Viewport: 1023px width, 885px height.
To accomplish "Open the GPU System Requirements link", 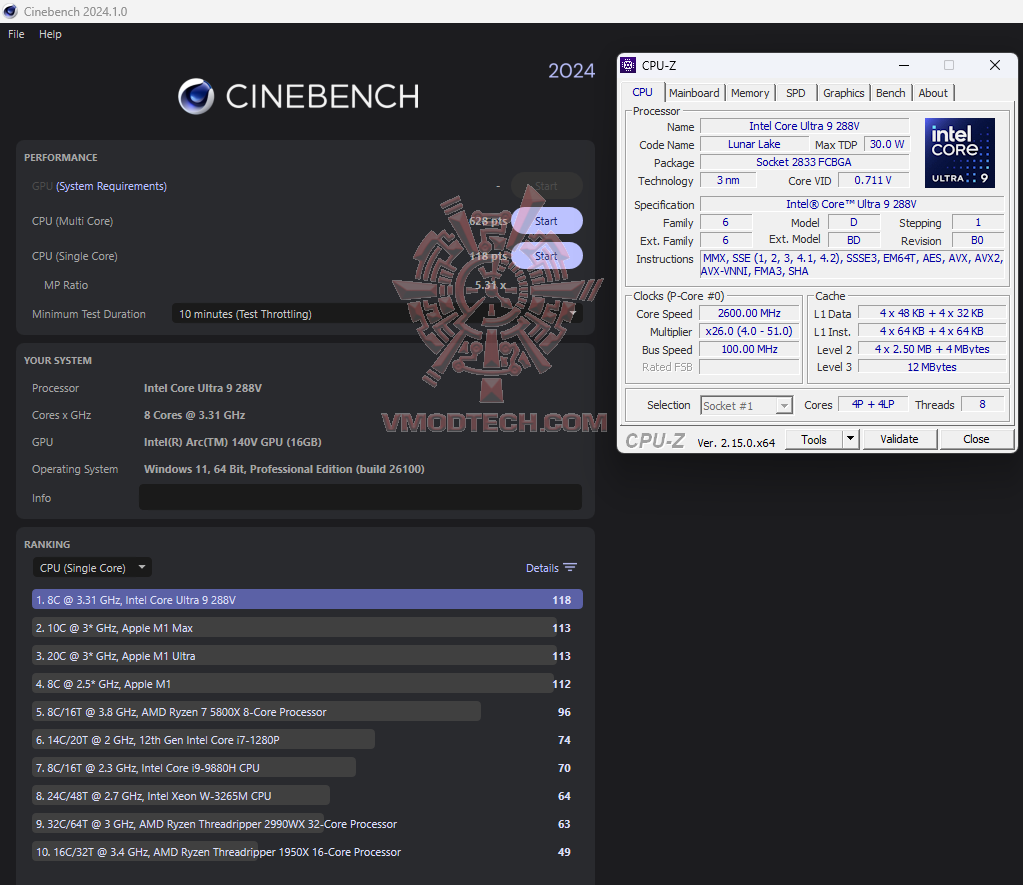I will (x=111, y=186).
